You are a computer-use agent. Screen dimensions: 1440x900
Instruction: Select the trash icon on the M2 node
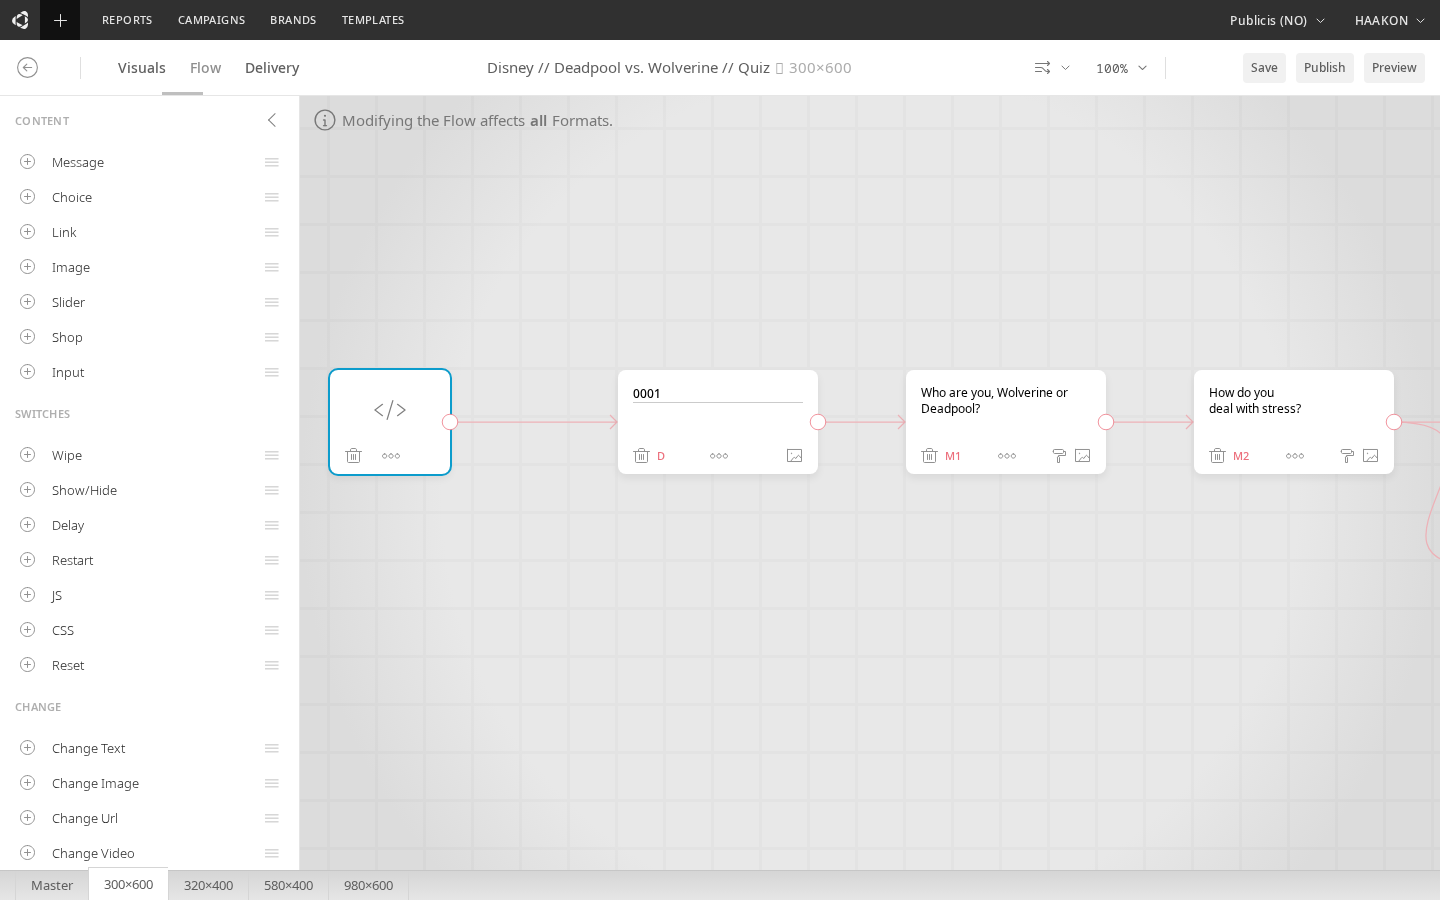coord(1217,456)
